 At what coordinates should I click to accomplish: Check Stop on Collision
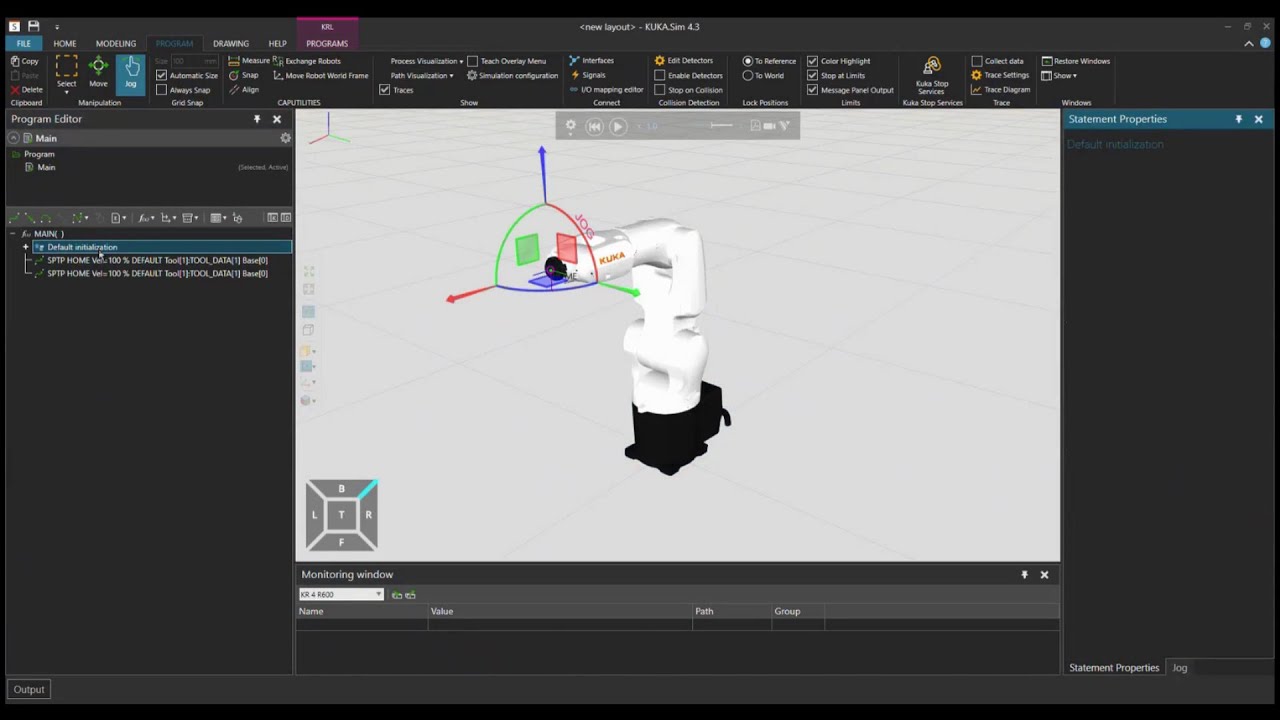coord(659,89)
